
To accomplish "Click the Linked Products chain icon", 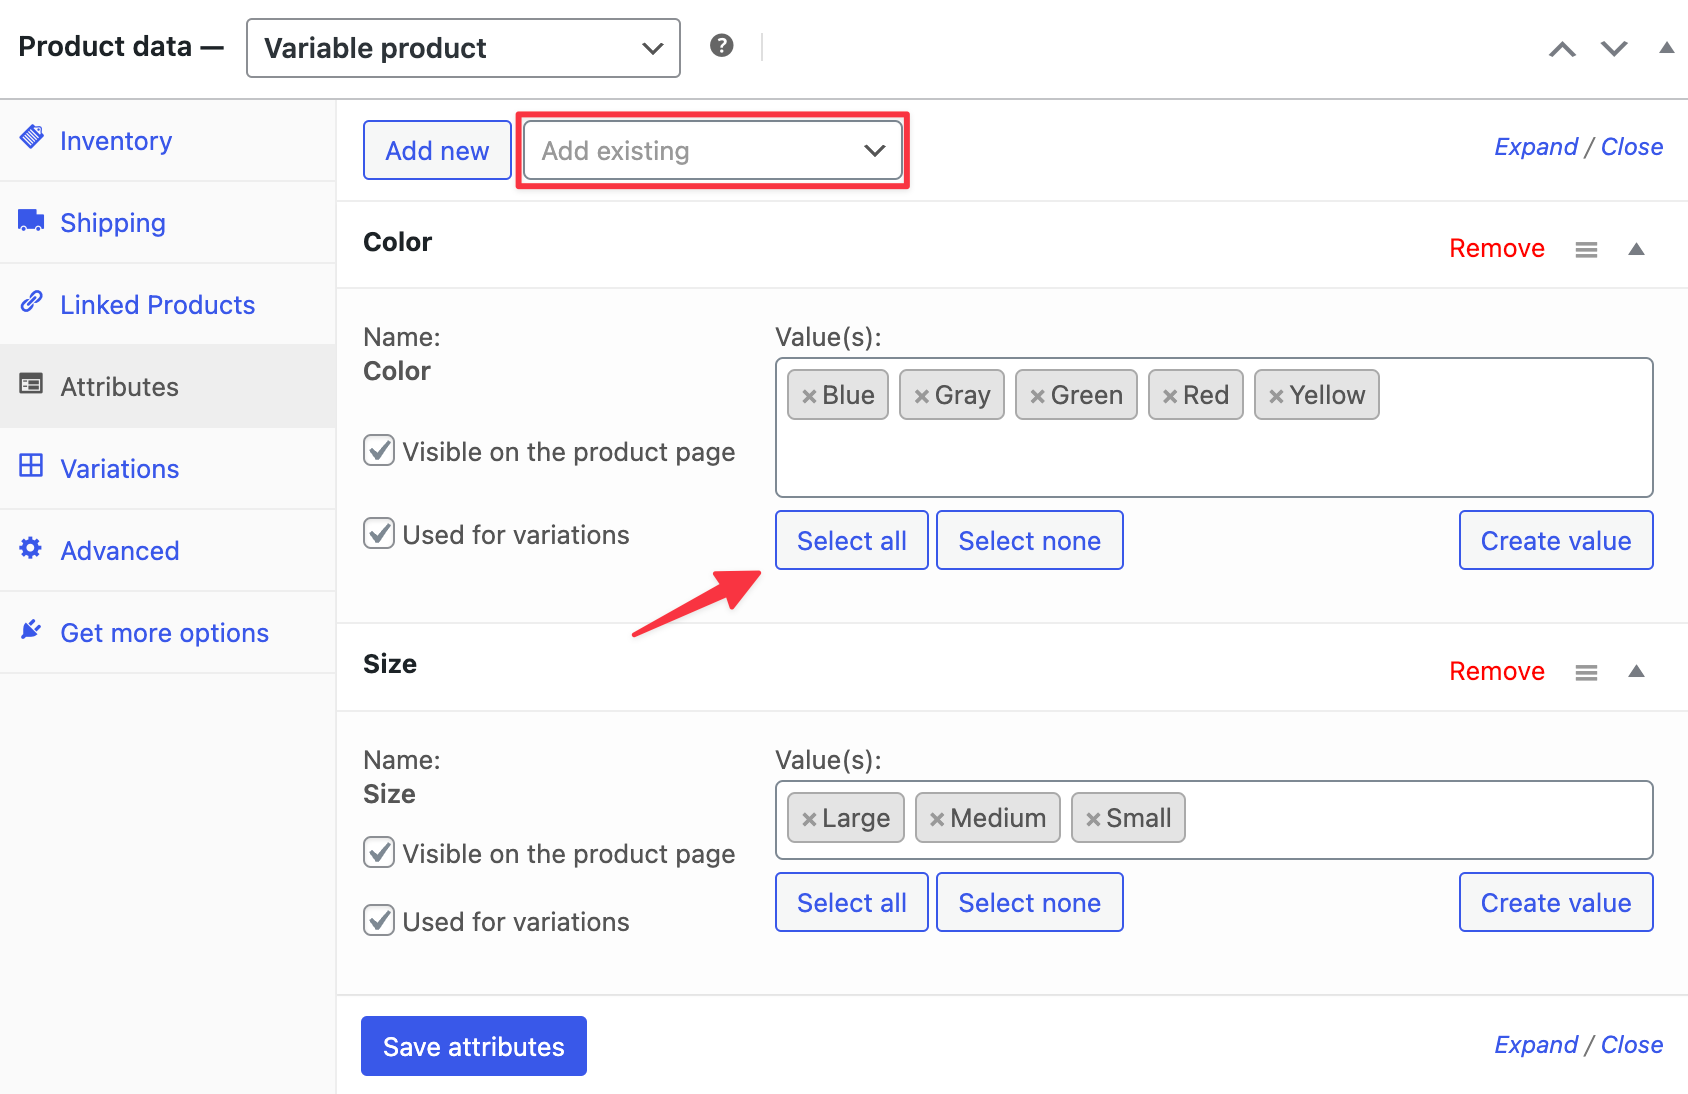I will [x=31, y=302].
